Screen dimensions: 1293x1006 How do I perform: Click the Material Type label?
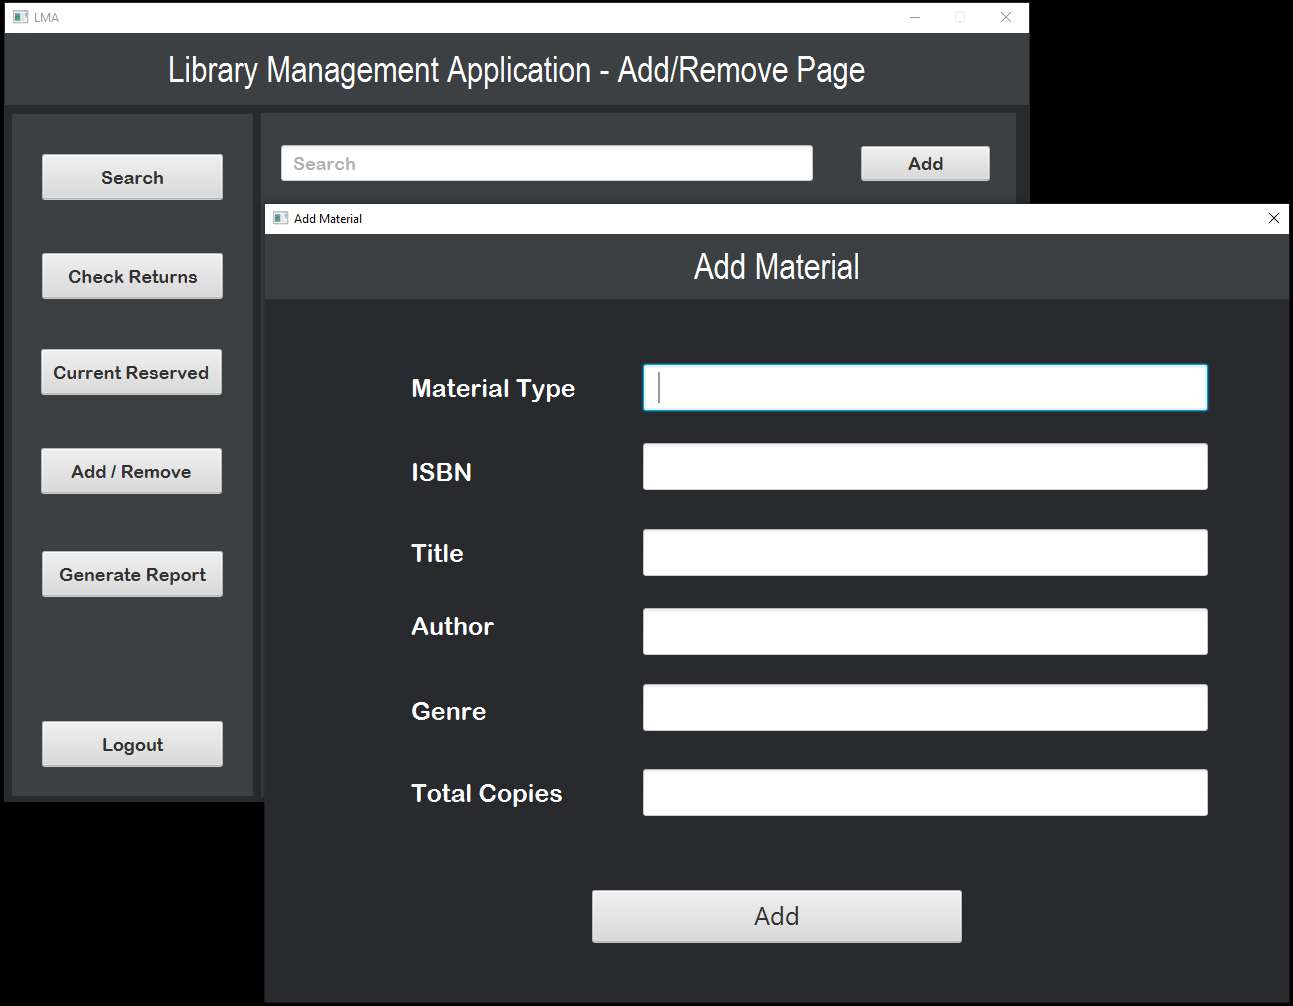pyautogui.click(x=493, y=388)
